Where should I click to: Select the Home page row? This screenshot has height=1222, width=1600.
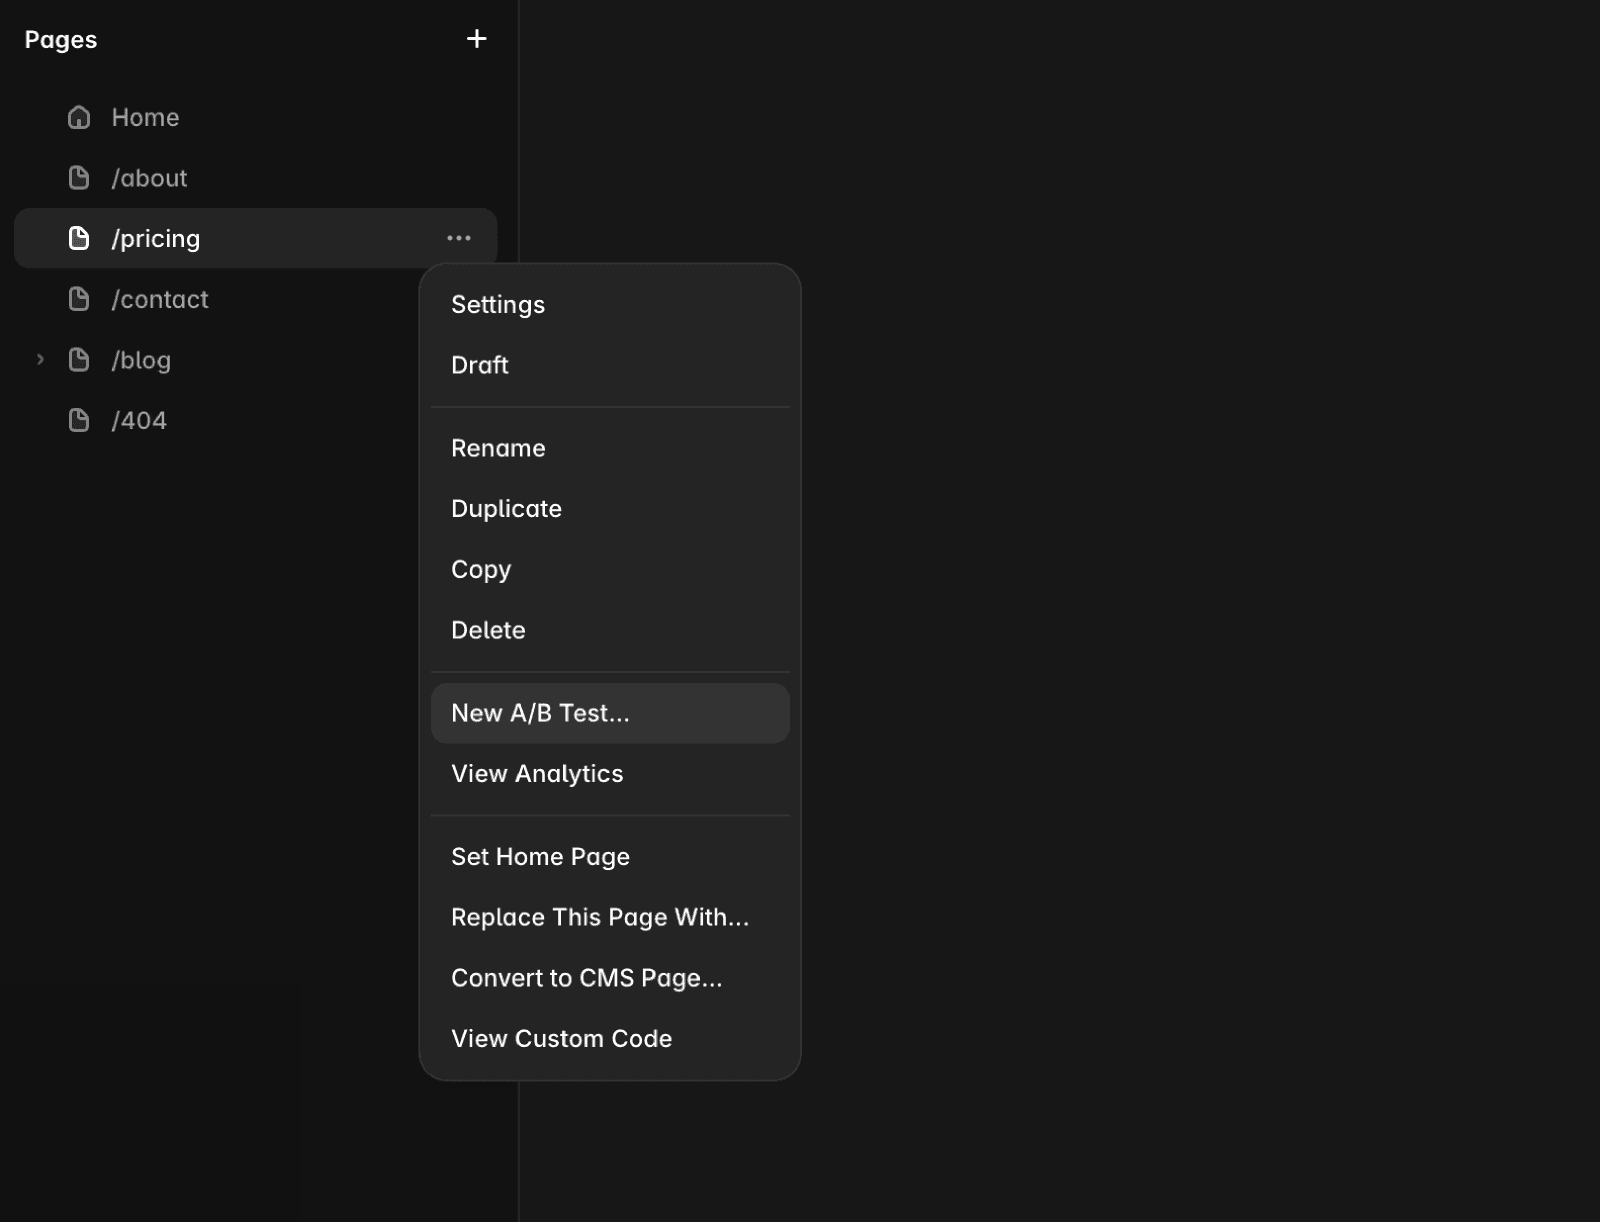click(x=256, y=117)
